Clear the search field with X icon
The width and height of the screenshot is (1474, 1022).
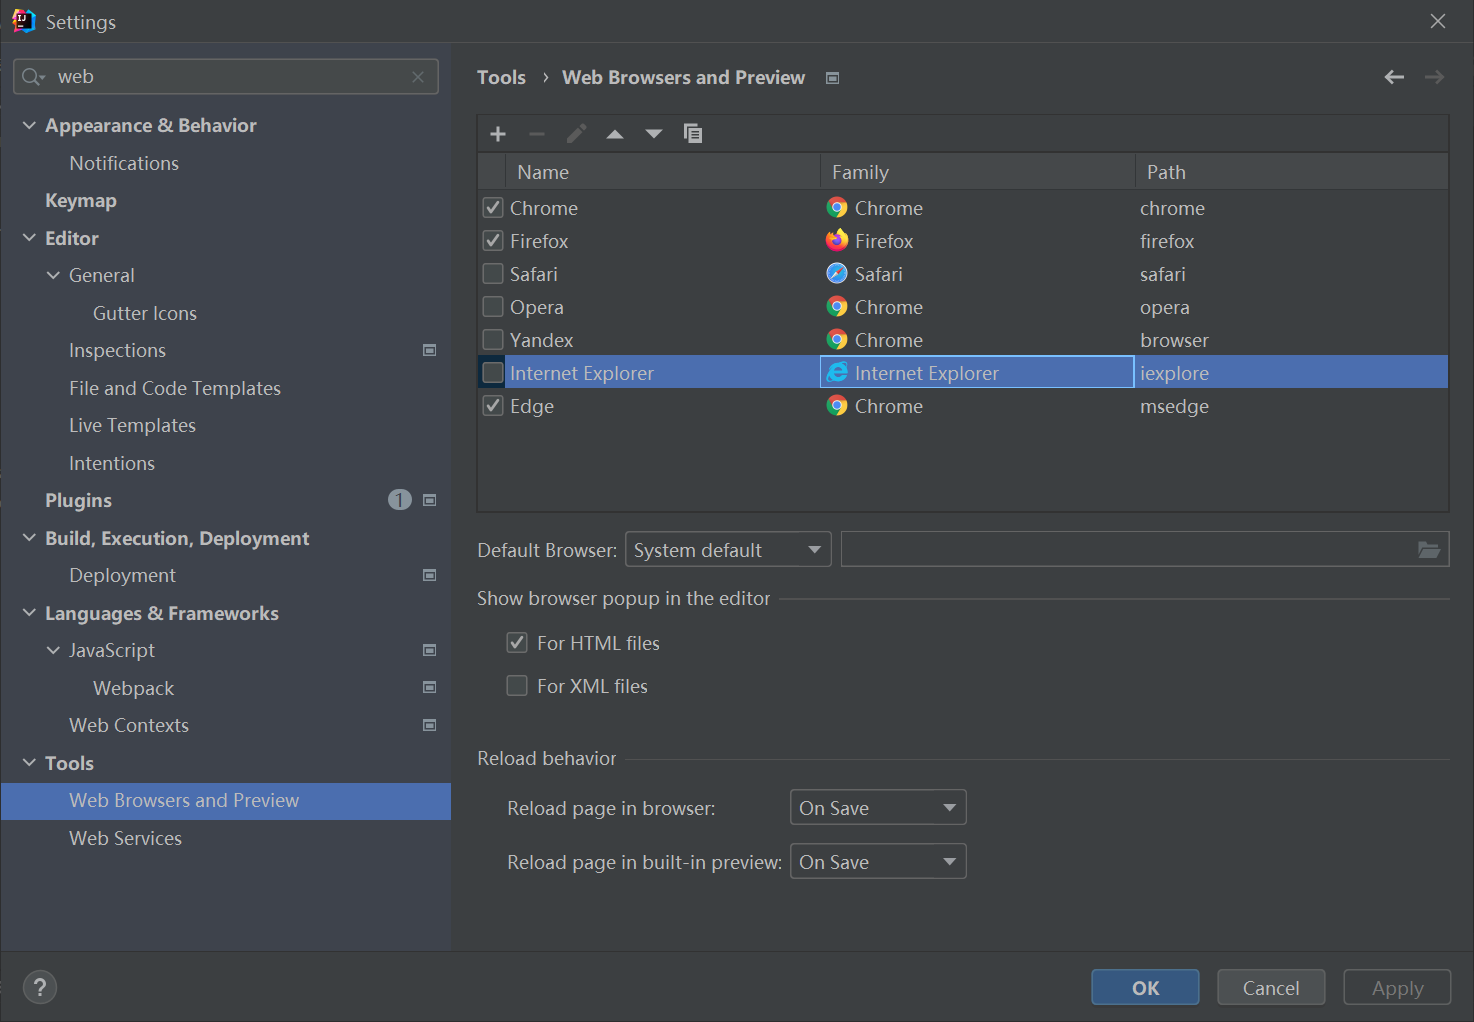(x=418, y=77)
